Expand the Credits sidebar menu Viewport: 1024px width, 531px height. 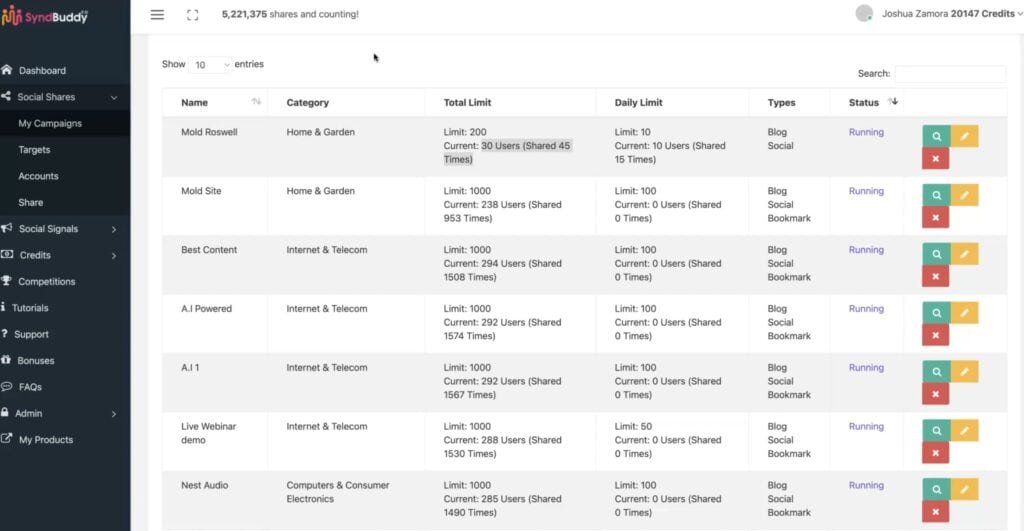[x=65, y=255]
